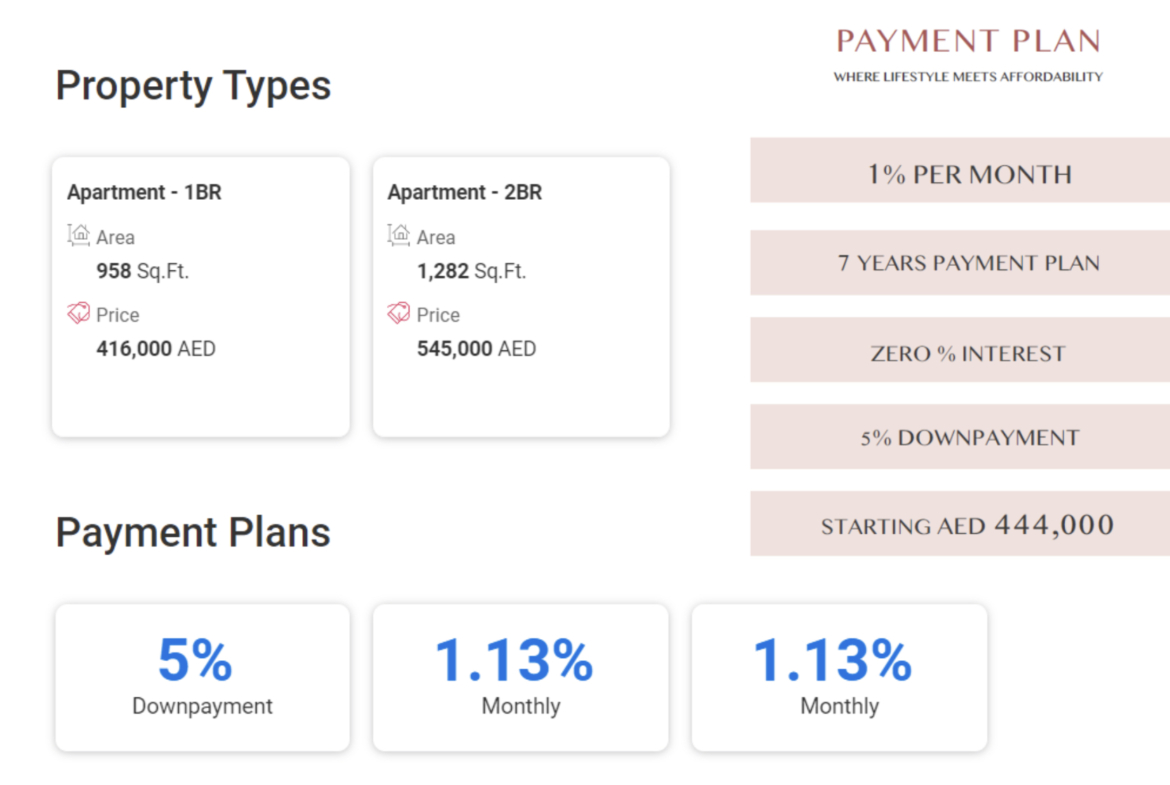Click the area icon in the 2BR card
Image resolution: width=1170 pixels, height=785 pixels.
point(399,236)
